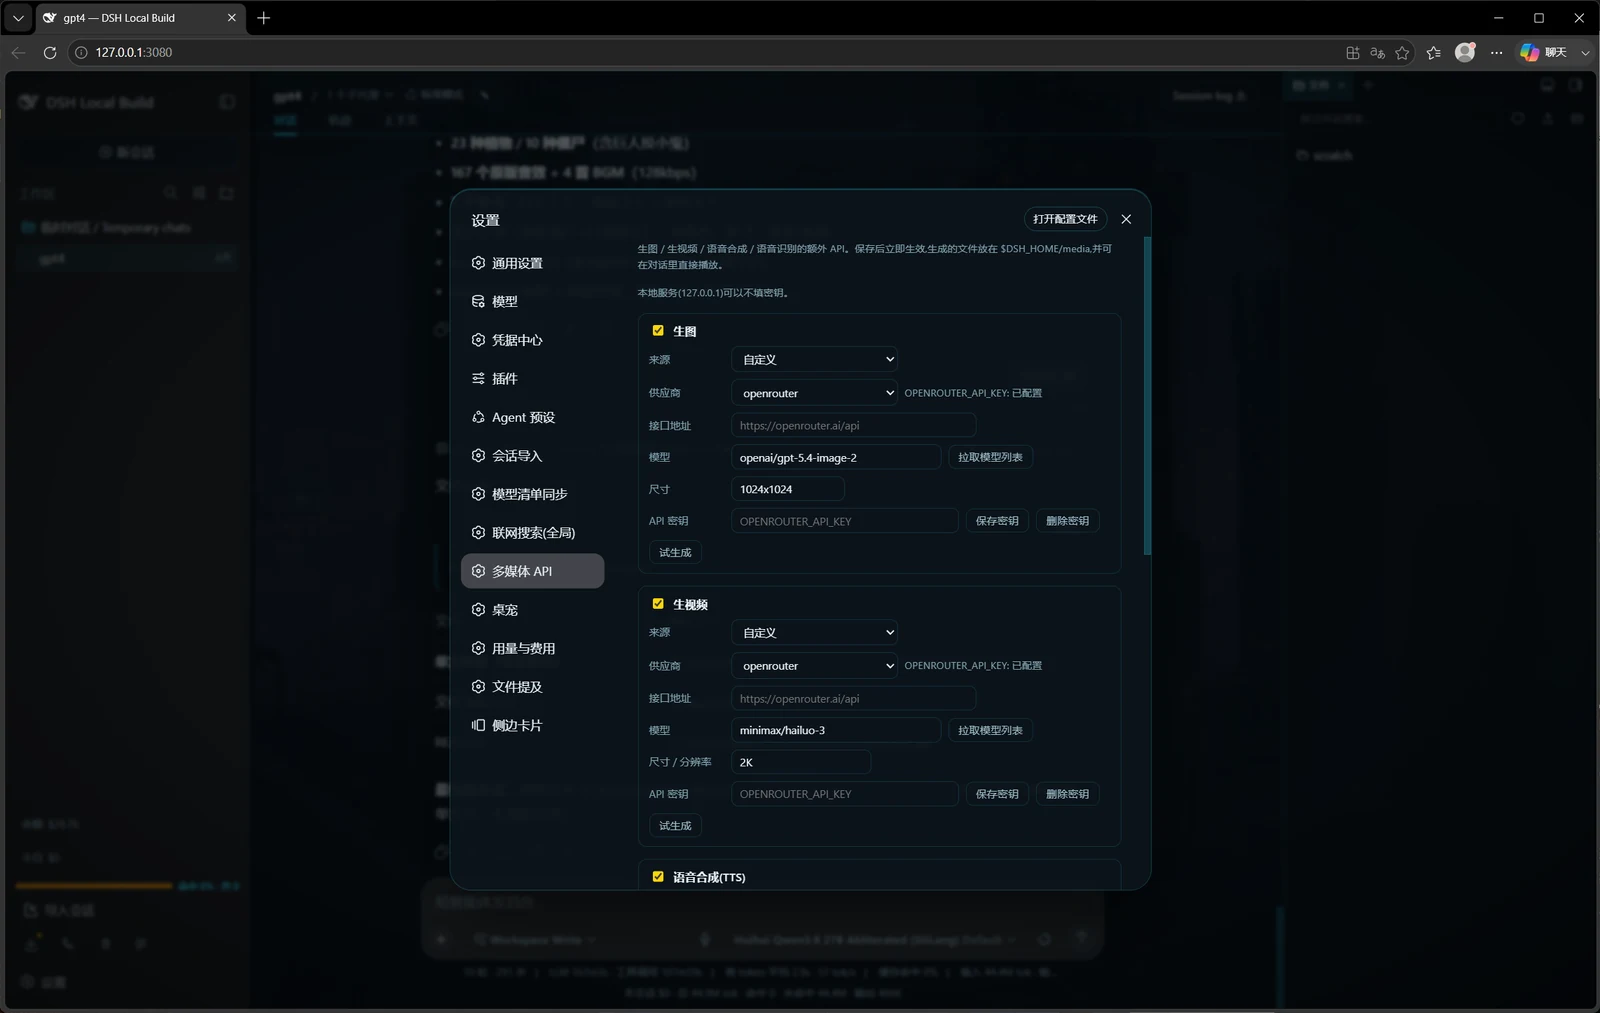Click 保存密钥 in 生图 section
The image size is (1600, 1013).
click(997, 521)
